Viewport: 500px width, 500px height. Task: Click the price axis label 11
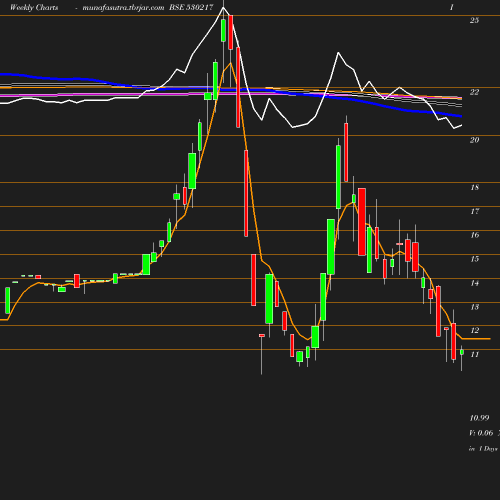pos(474,354)
